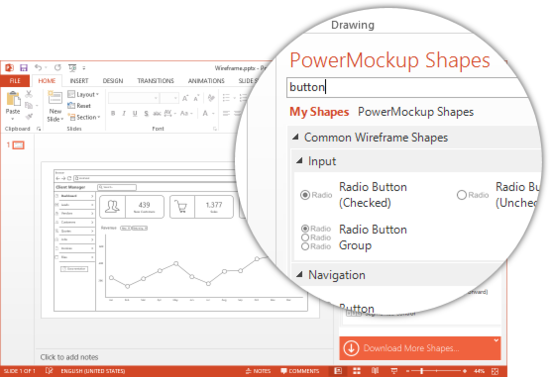The image size is (550, 377).
Task: Open the font name combo box
Action: click(133, 98)
